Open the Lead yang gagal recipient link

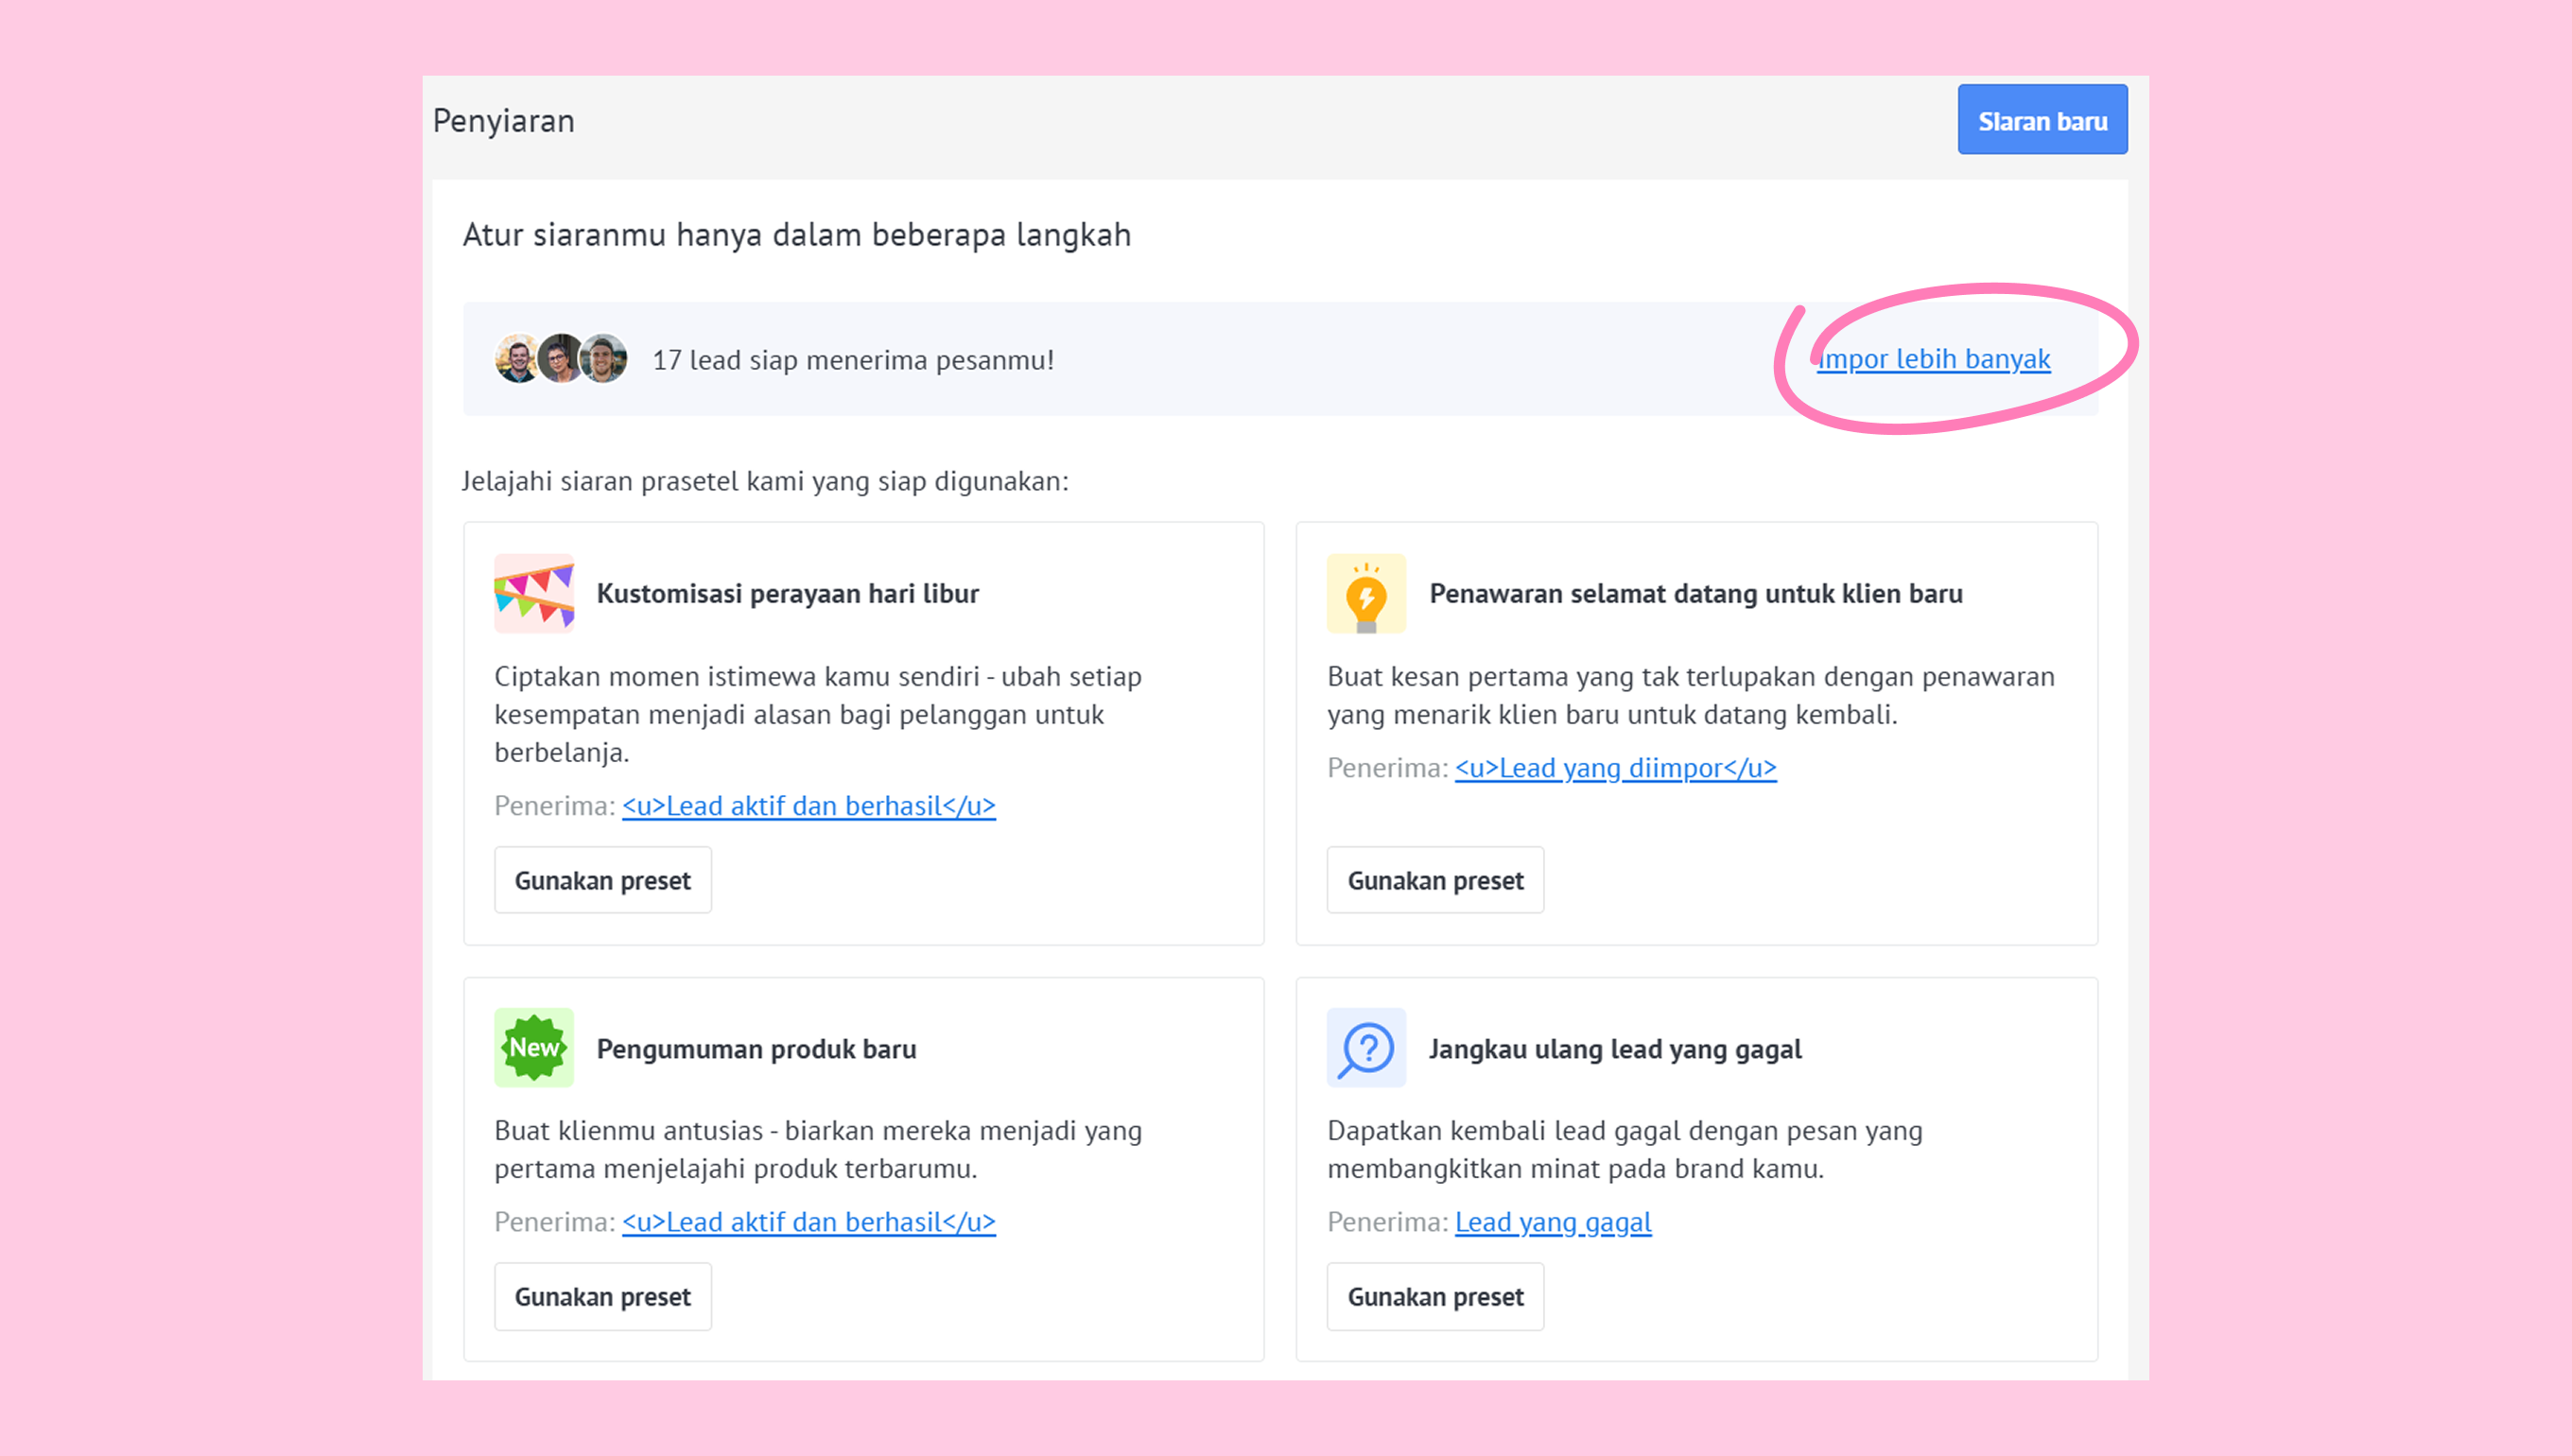[1553, 1222]
